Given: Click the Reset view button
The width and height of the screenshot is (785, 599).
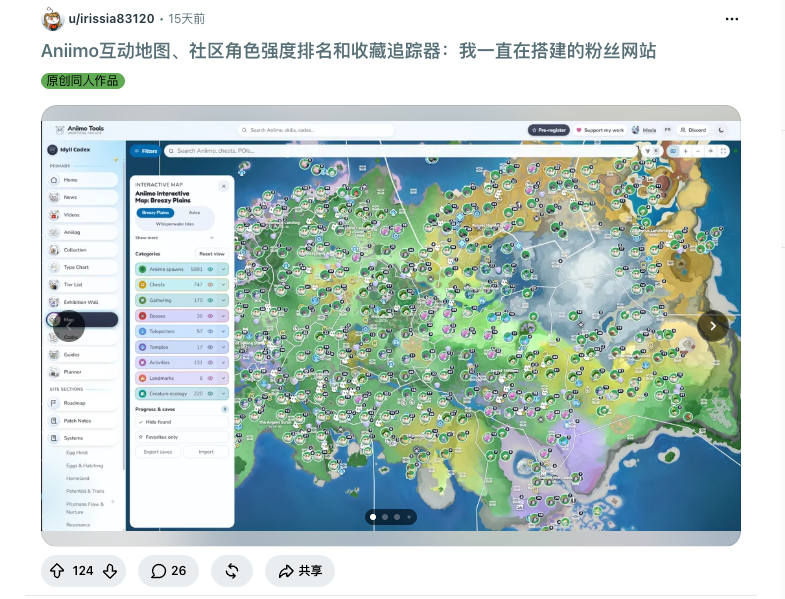Looking at the screenshot, I should pyautogui.click(x=212, y=254).
